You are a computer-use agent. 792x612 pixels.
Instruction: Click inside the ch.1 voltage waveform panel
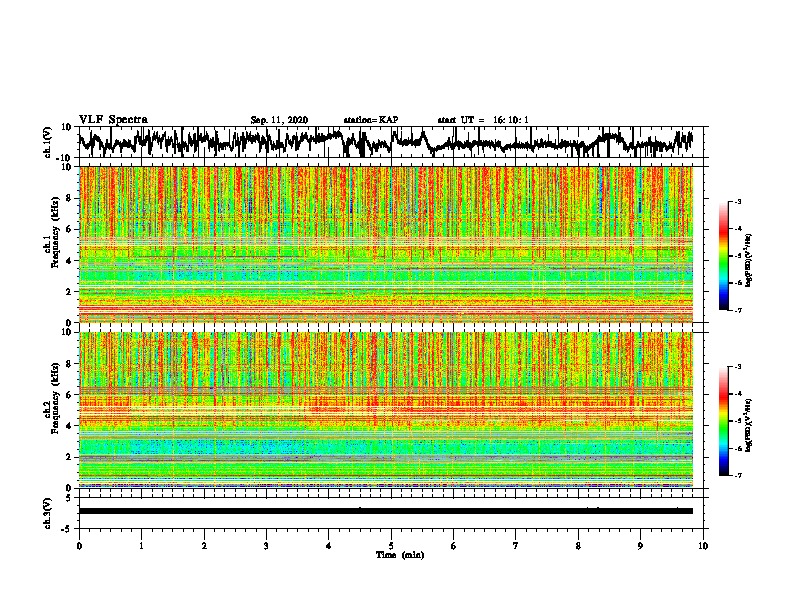coord(393,142)
